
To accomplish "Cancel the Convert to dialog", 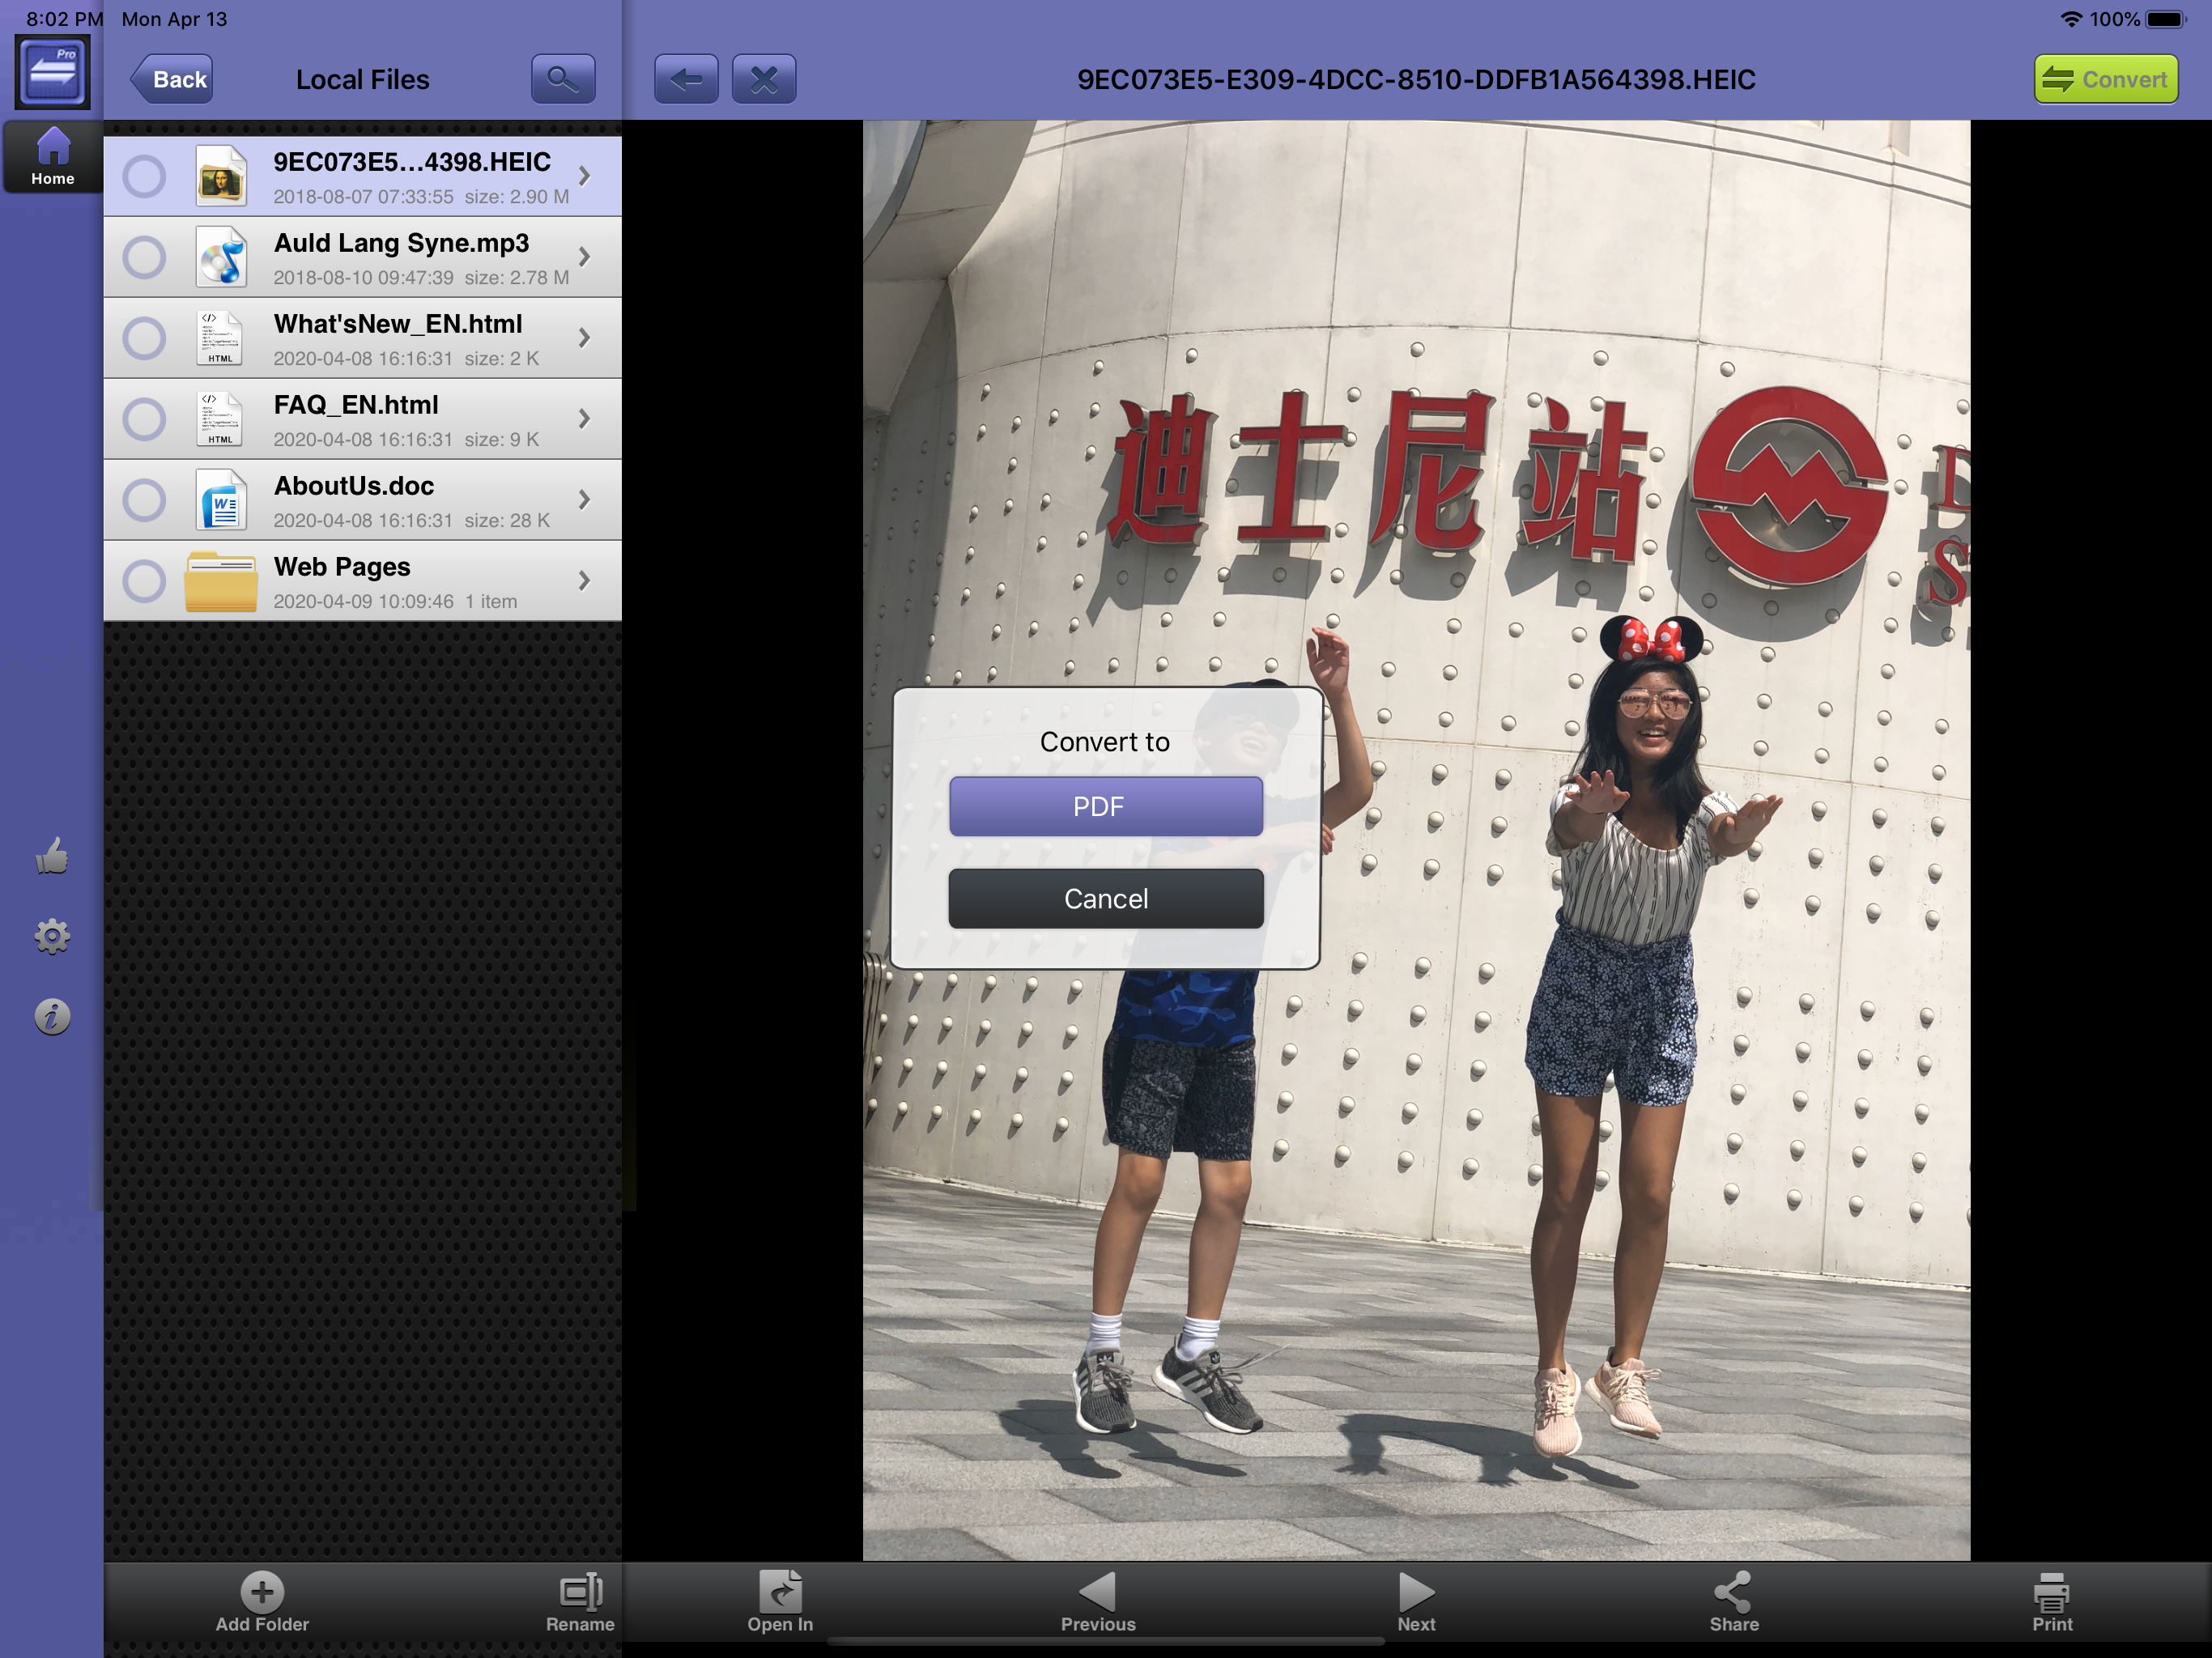I will pyautogui.click(x=1105, y=898).
